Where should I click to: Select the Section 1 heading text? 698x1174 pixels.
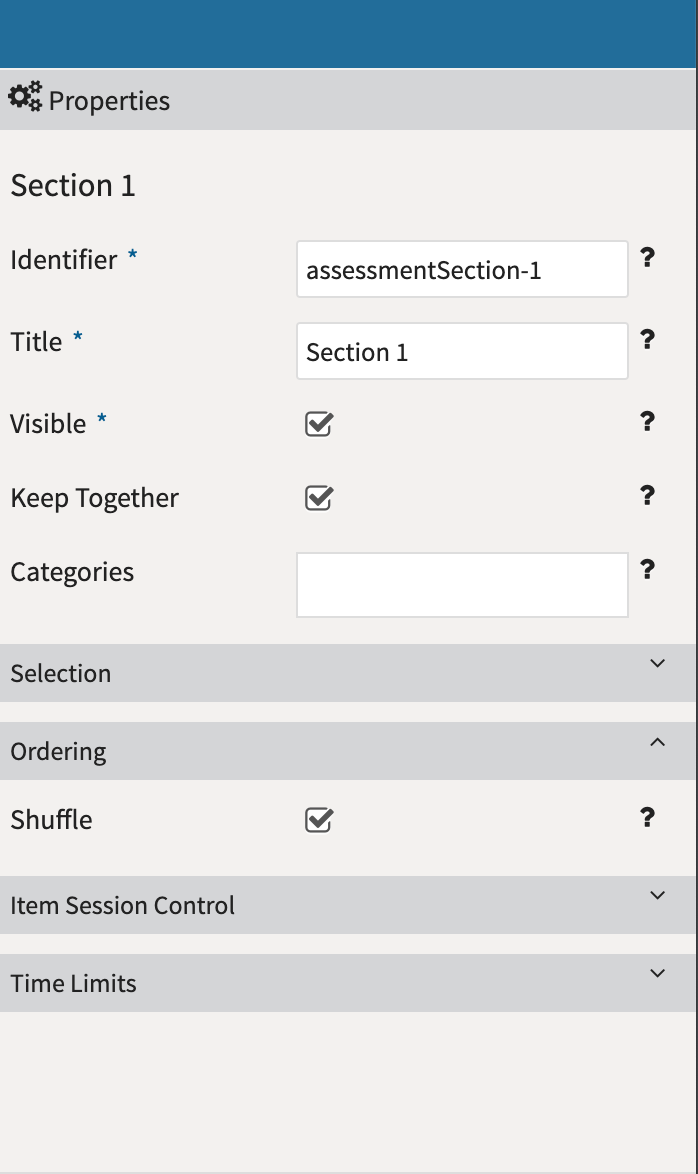[73, 185]
